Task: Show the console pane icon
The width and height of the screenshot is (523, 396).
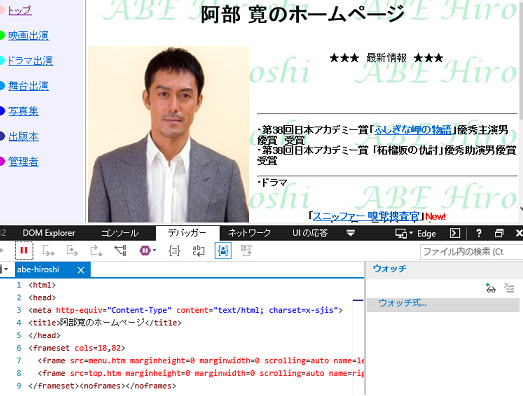Action: tap(455, 233)
